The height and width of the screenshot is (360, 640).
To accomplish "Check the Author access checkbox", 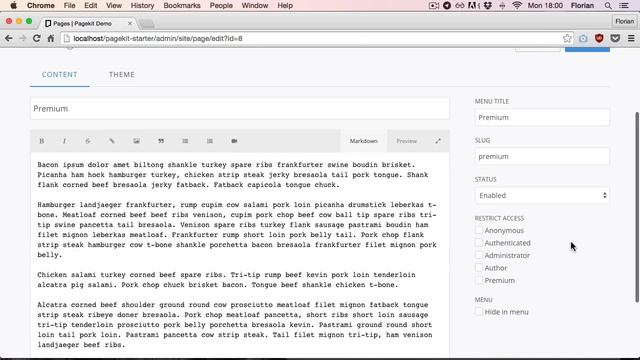I will point(479,268).
